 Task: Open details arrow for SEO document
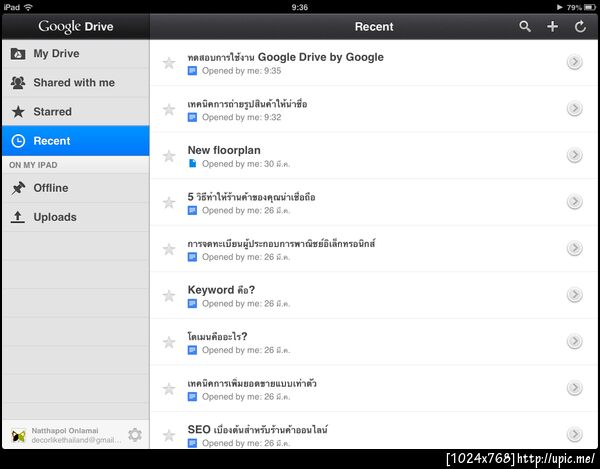[x=574, y=434]
